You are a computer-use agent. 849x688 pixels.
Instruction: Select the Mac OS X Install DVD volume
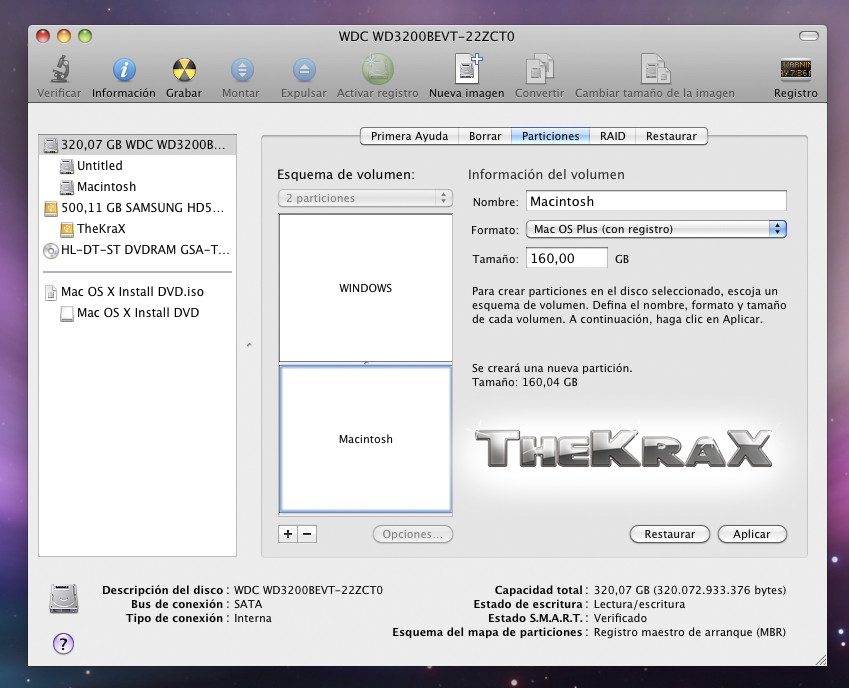point(138,313)
